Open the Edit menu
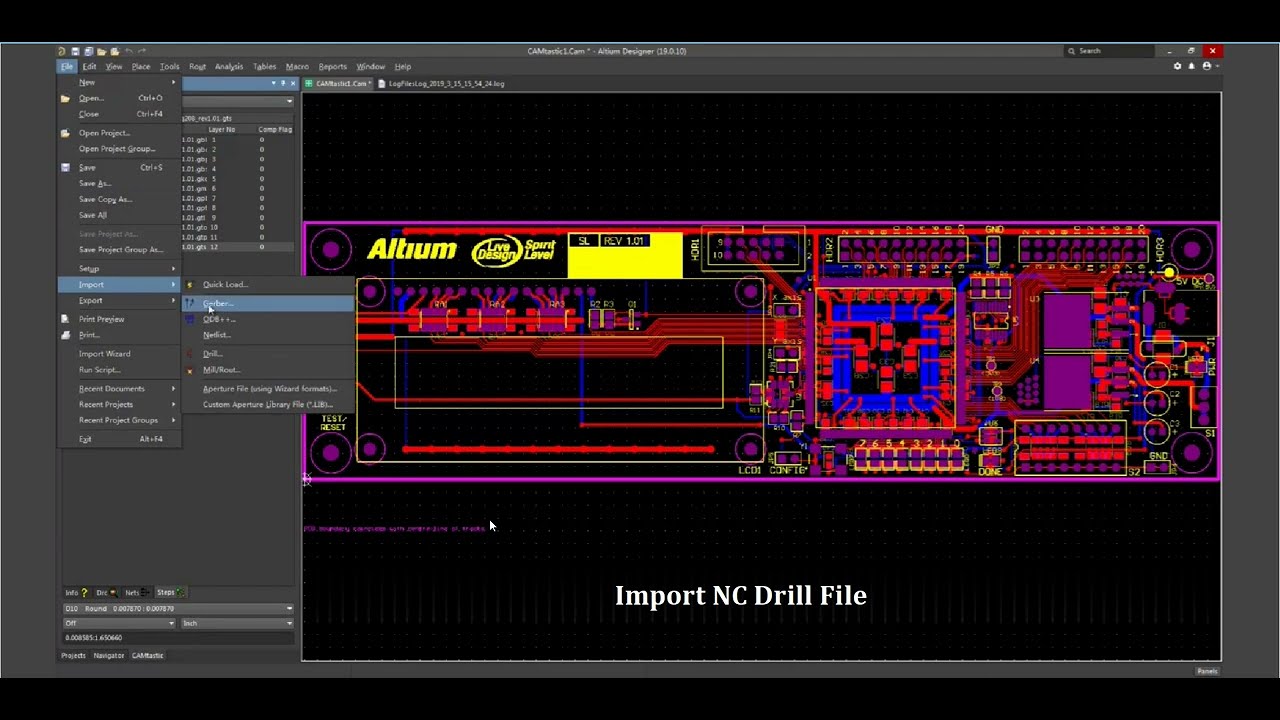This screenshot has width=1280, height=720. (x=89, y=66)
